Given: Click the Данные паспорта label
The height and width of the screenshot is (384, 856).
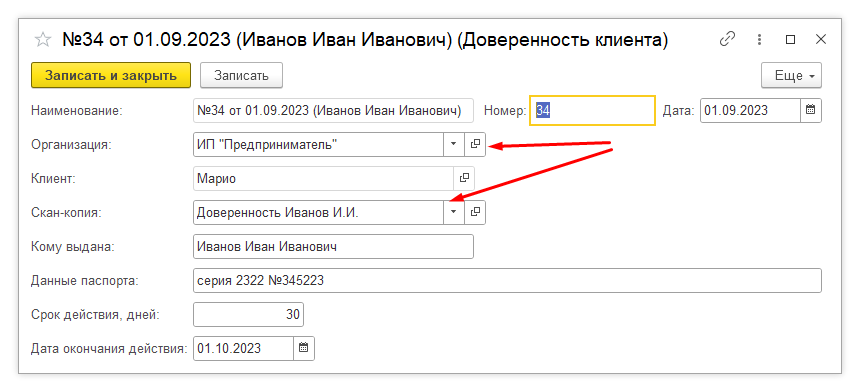Looking at the screenshot, I should point(85,281).
